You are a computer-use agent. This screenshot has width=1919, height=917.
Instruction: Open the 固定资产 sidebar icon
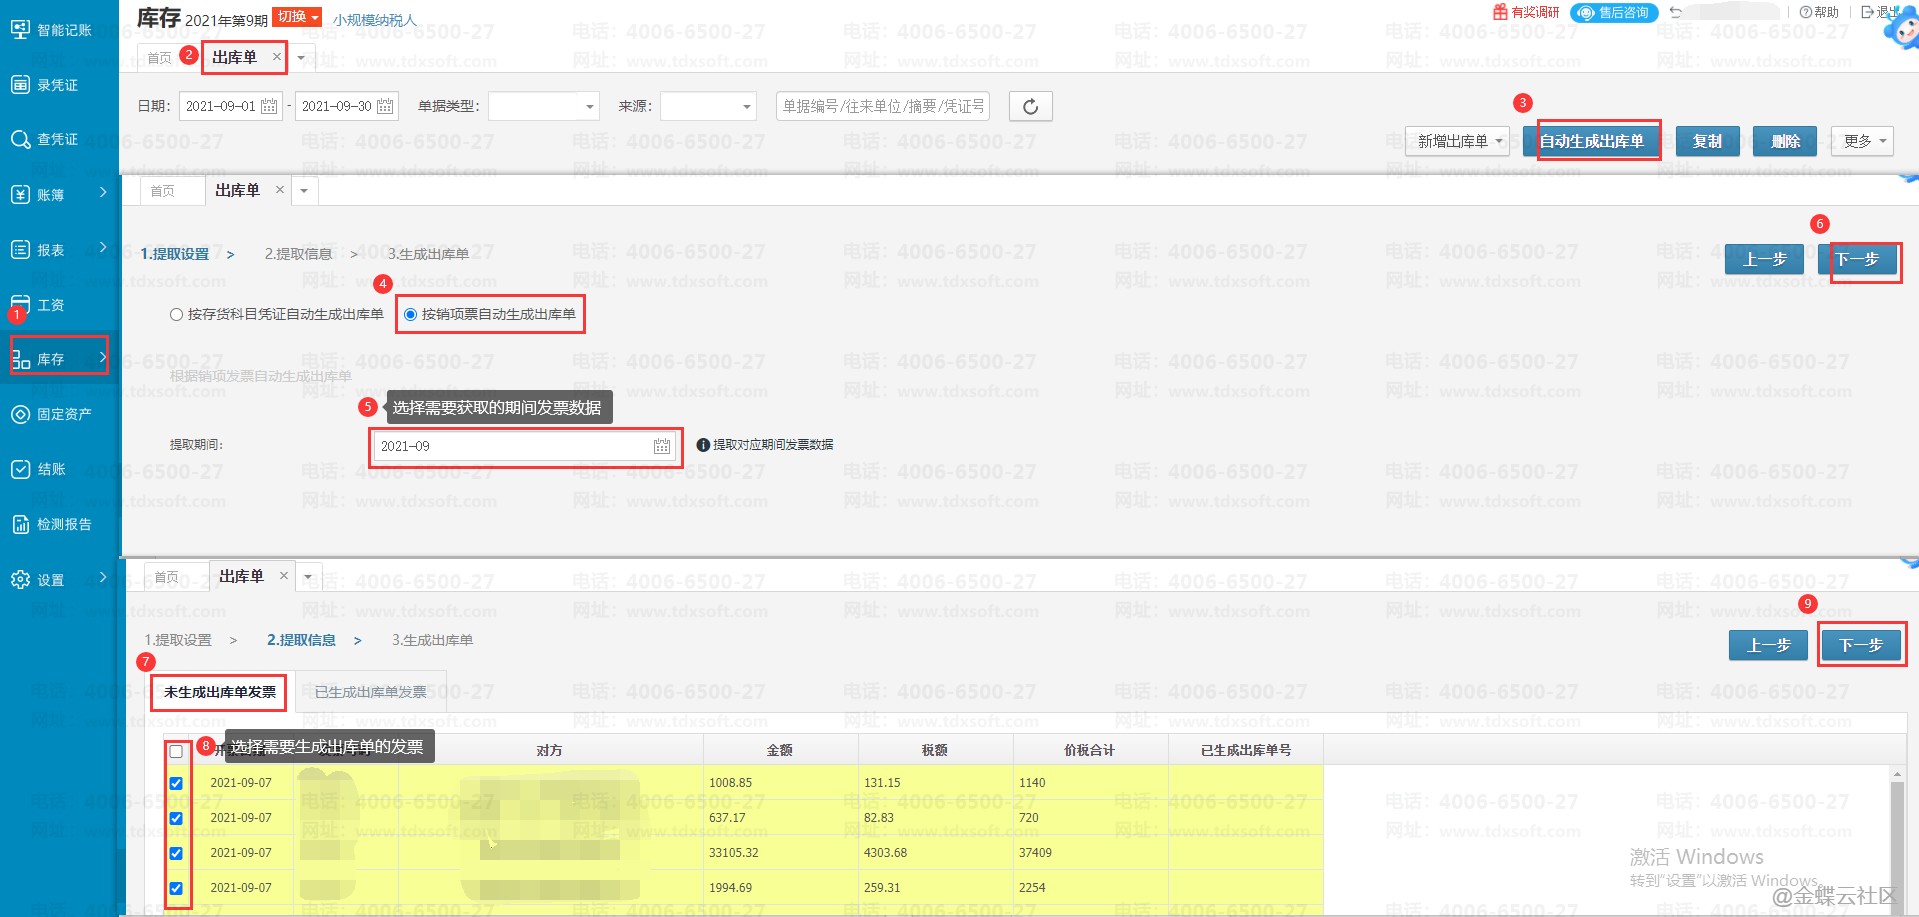tap(20, 414)
